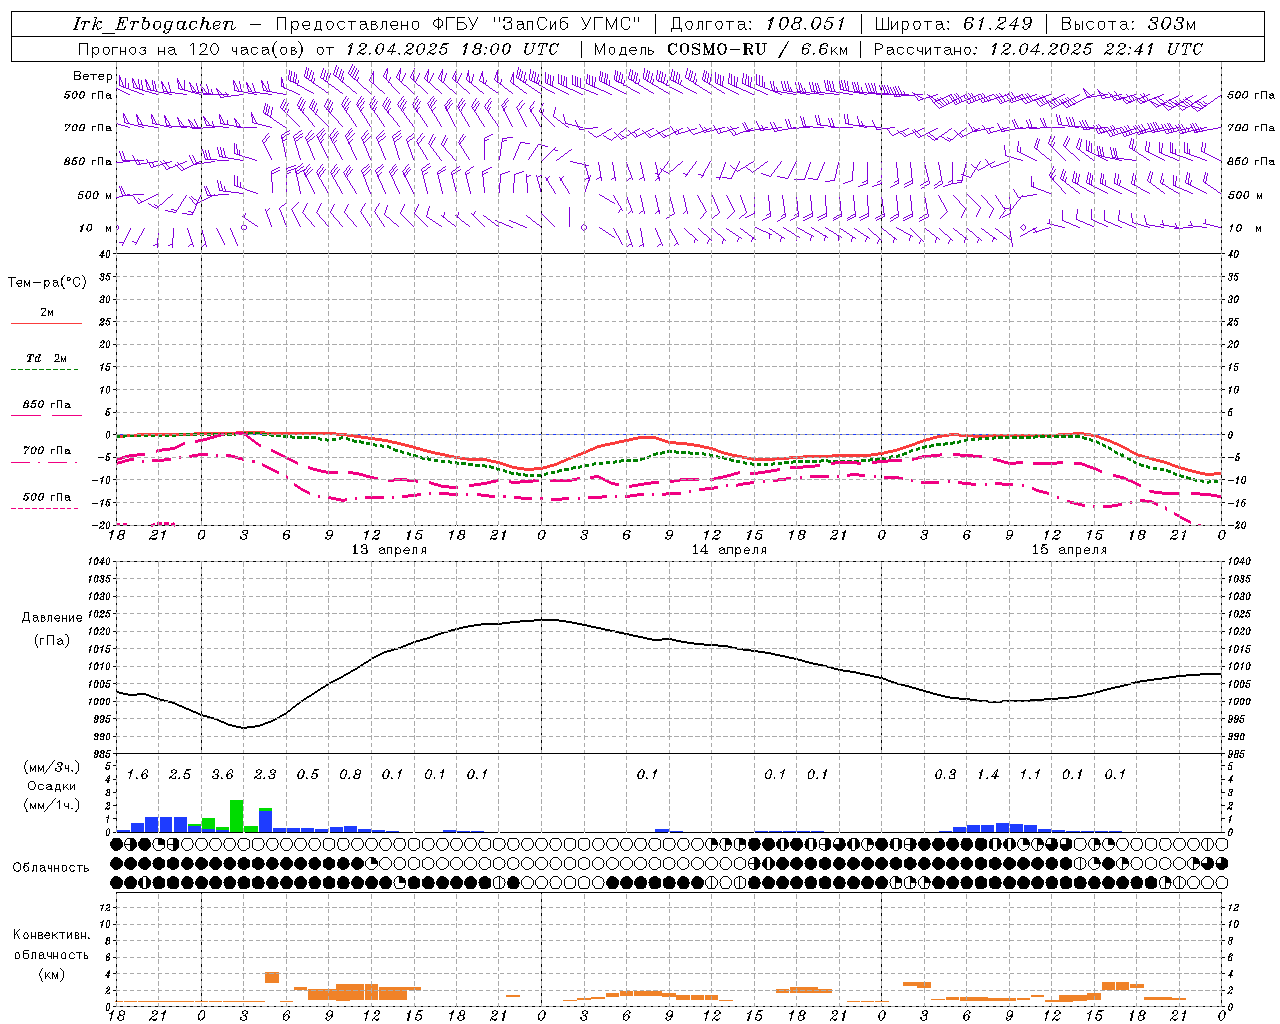This screenshot has height=1024, width=1280.
Task: Select the "Давление" pressure label
Action: point(52,618)
